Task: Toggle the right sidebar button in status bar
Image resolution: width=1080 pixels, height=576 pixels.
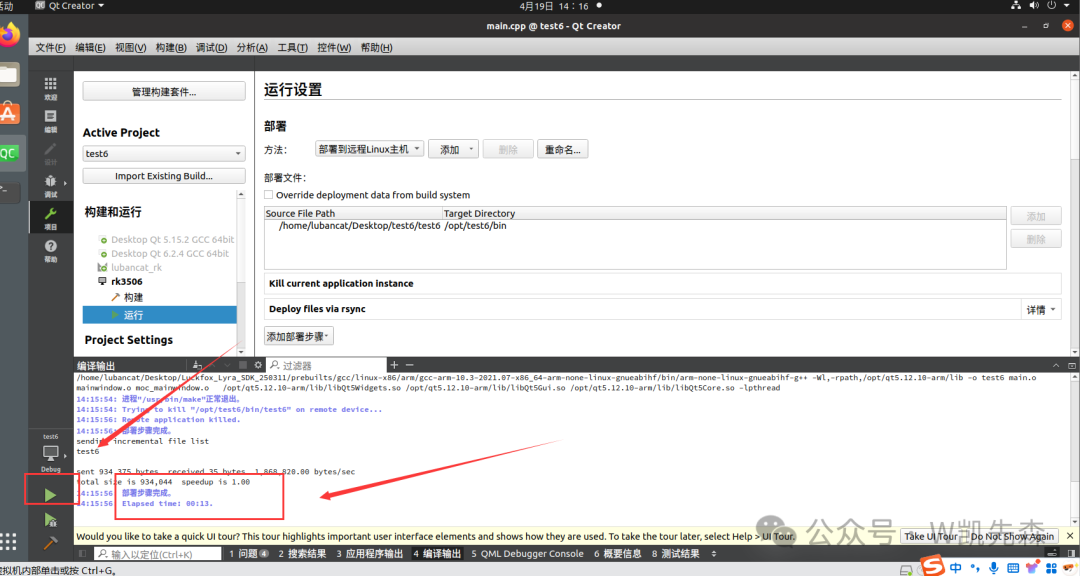Action: [x=1069, y=553]
